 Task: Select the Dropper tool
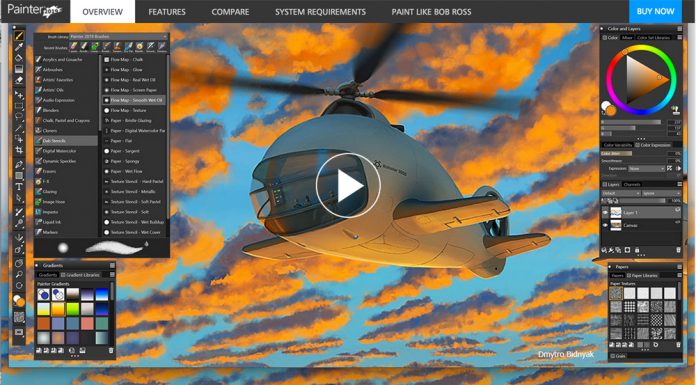pyautogui.click(x=19, y=47)
